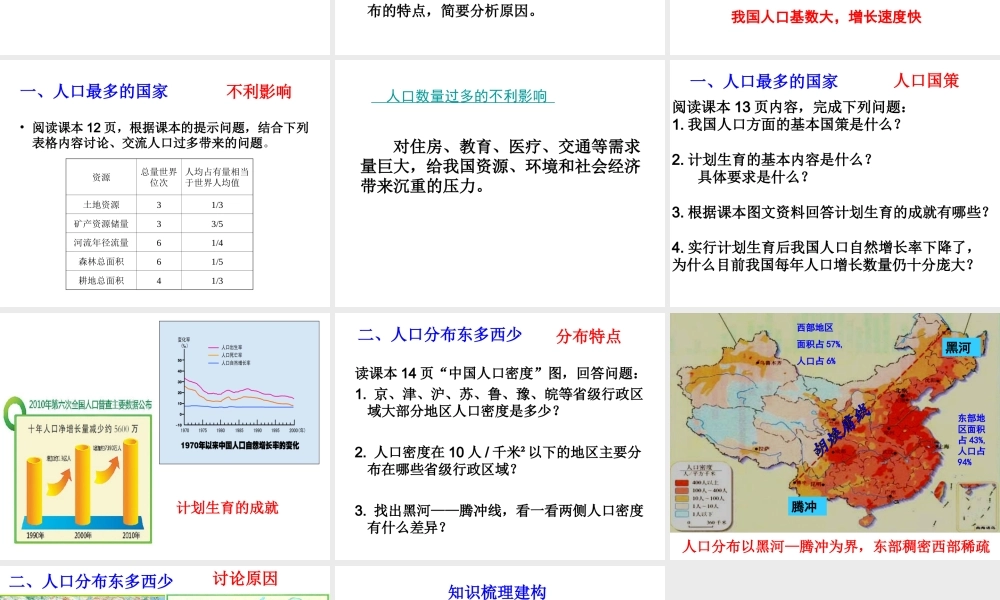Click the table cell 耕地总面积

pos(101,281)
